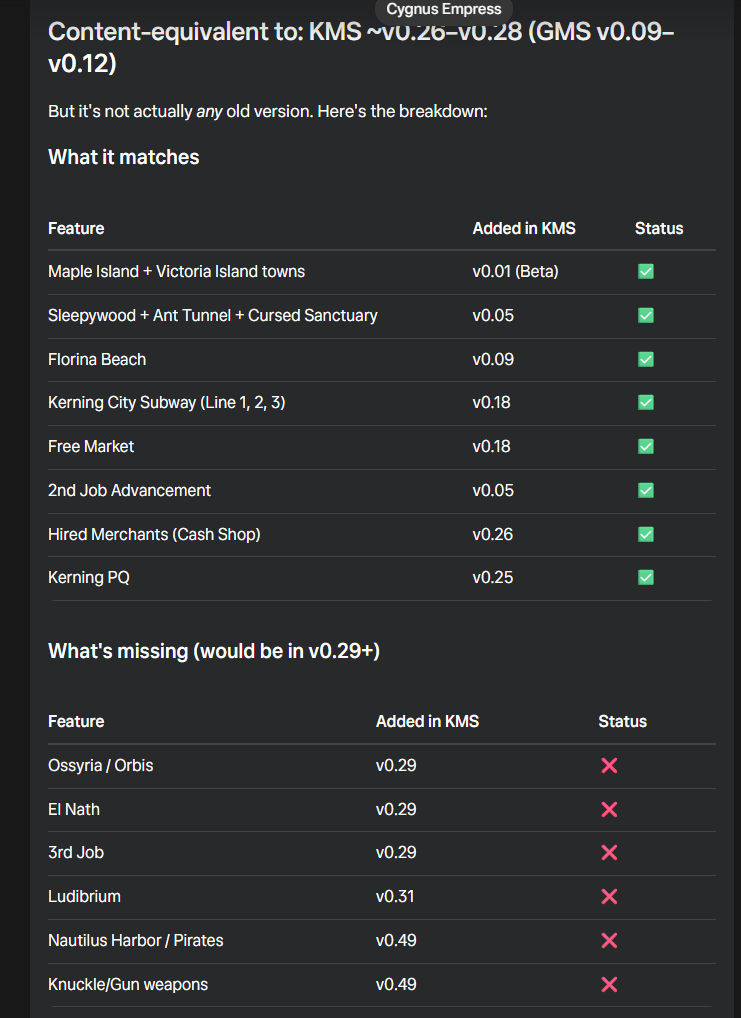The image size is (741, 1018).
Task: Click checkmark for Maple Island + Victoria Island towns
Action: point(646,271)
